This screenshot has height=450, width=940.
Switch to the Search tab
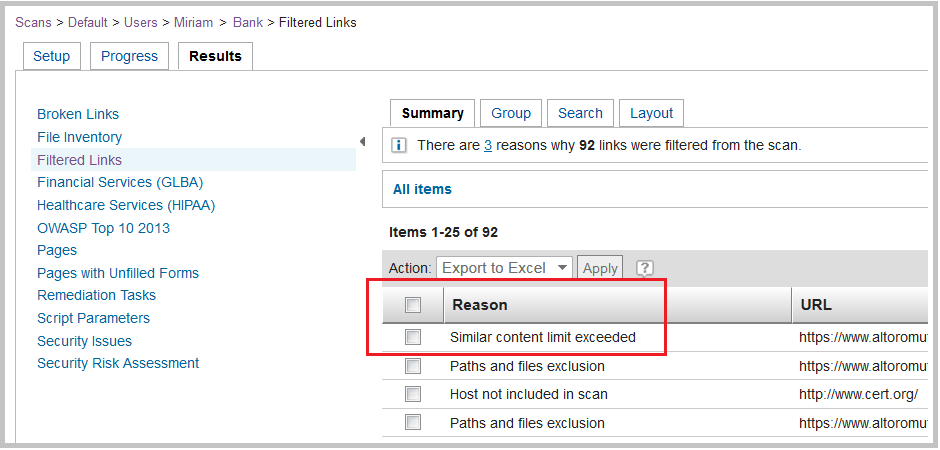[580, 113]
